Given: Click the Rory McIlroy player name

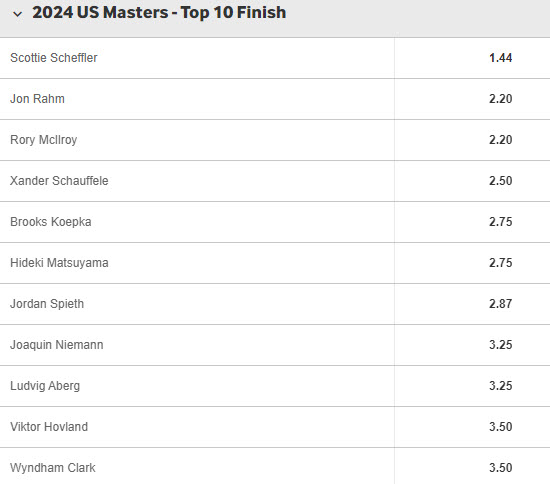Looking at the screenshot, I should [43, 140].
